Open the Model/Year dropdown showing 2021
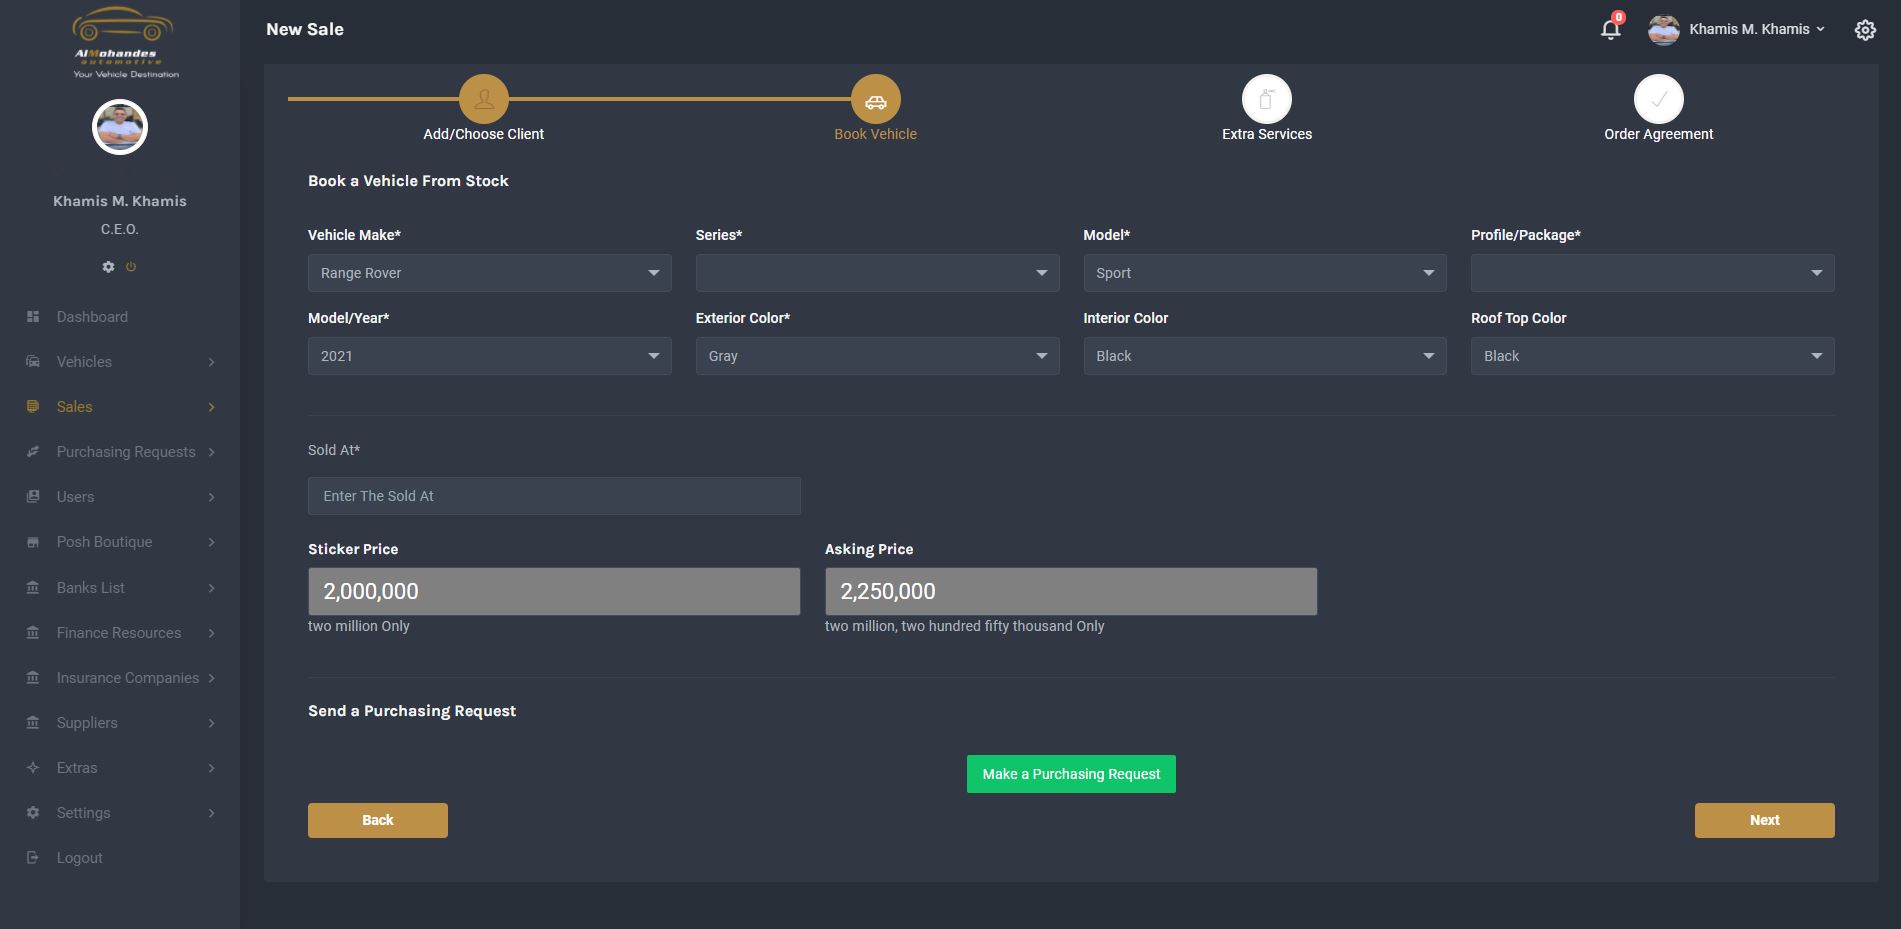 (x=489, y=356)
